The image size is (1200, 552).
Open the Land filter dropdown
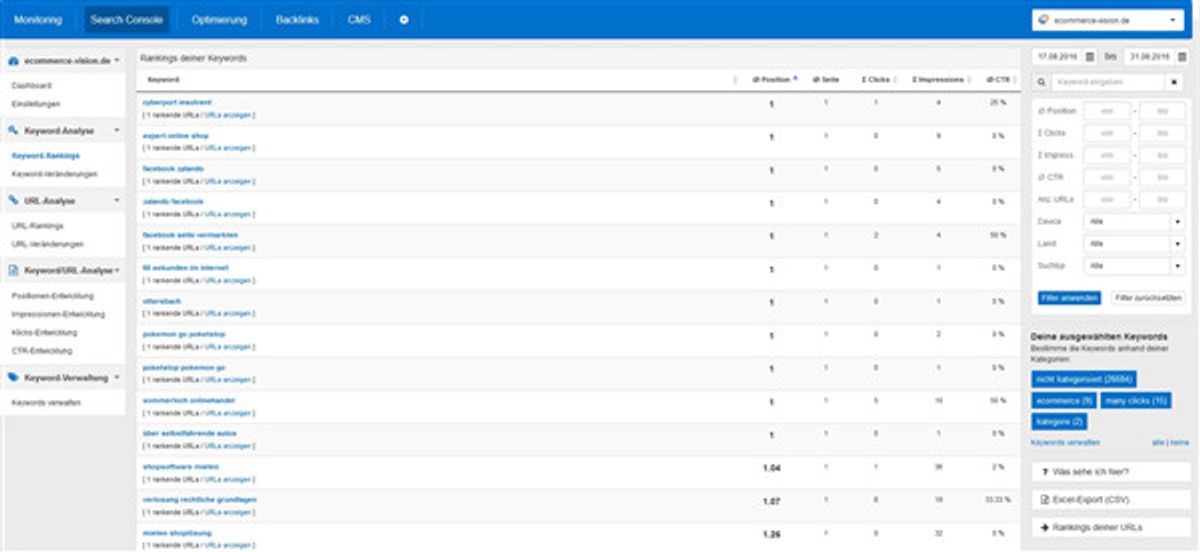click(1135, 243)
